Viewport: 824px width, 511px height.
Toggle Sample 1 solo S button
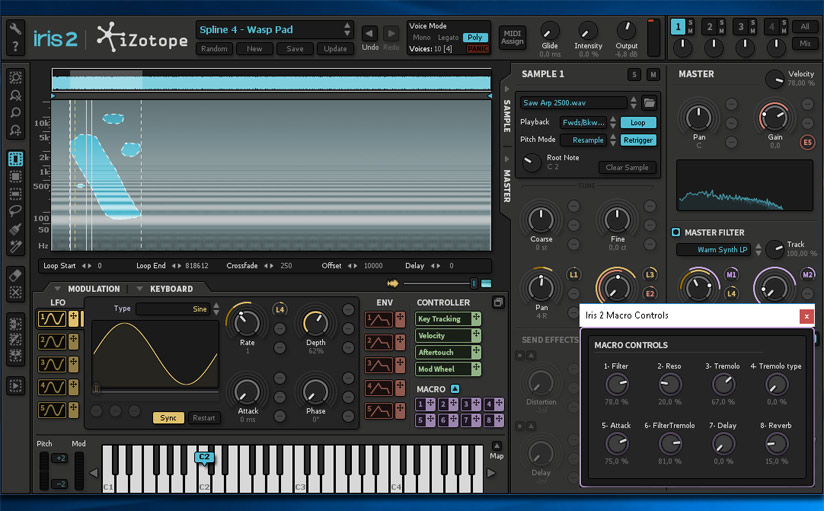634,75
